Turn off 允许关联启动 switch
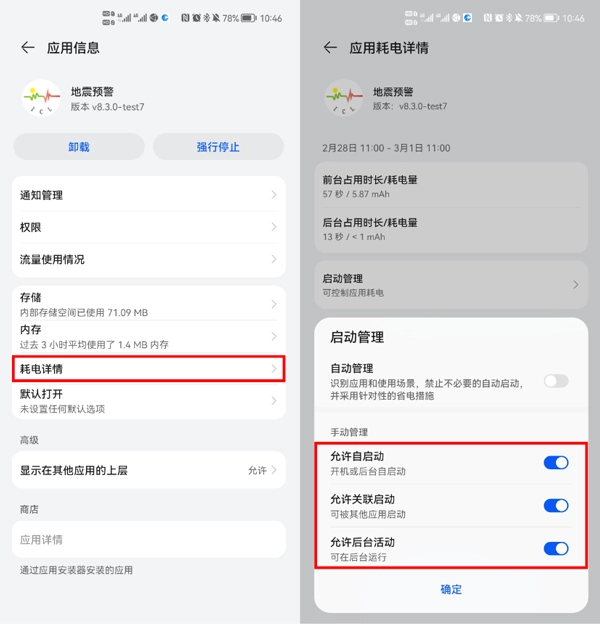 coord(556,506)
